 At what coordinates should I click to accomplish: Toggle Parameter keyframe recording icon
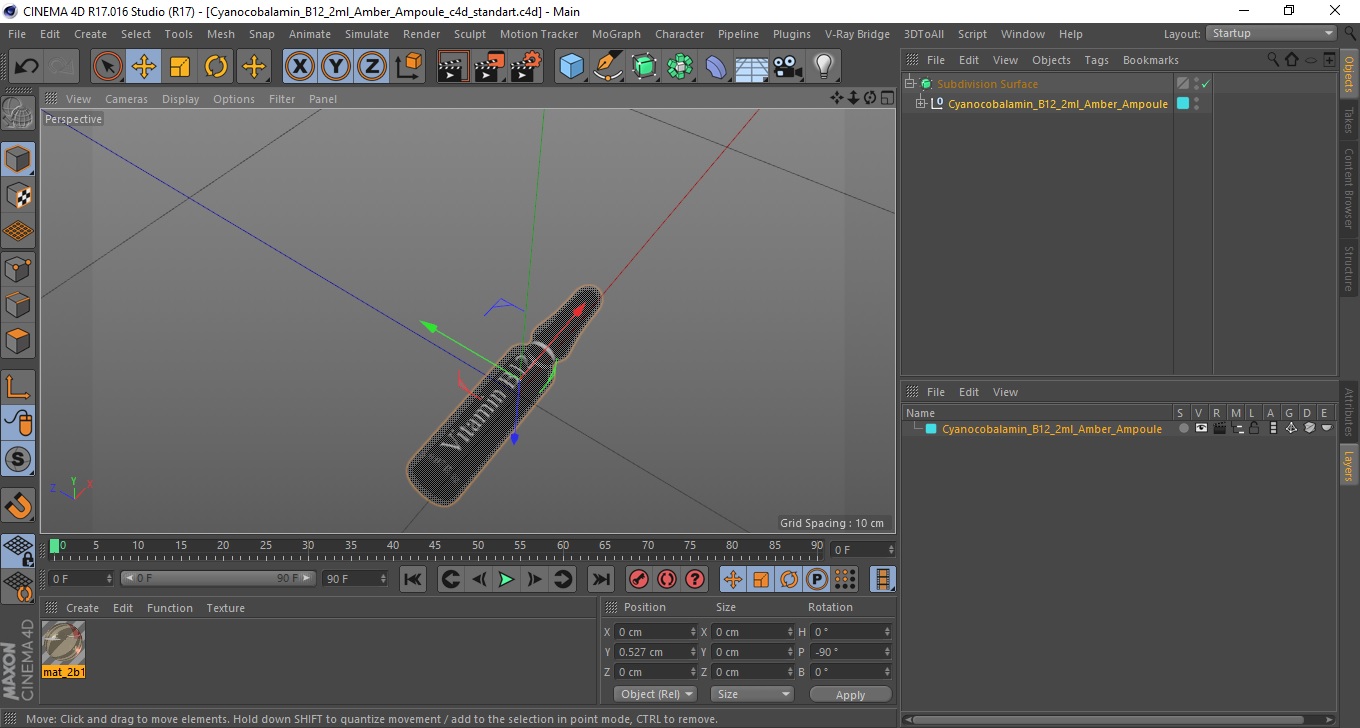click(x=817, y=579)
